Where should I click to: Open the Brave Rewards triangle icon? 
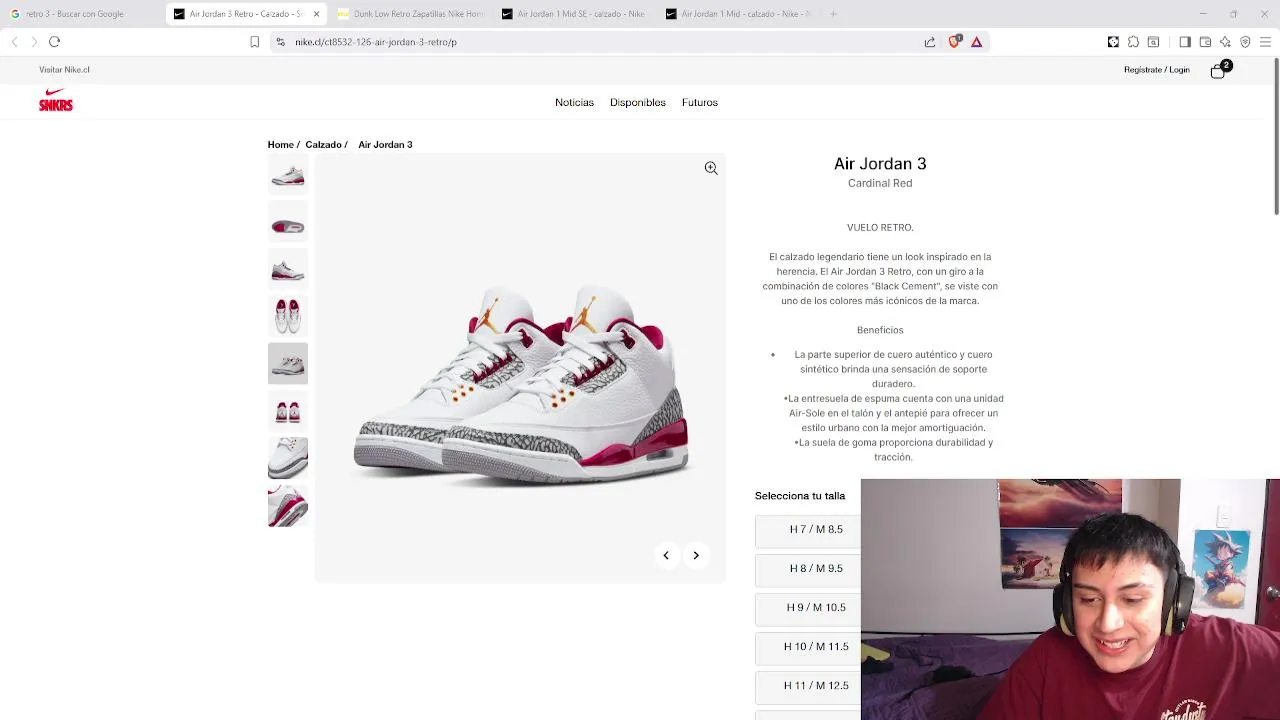click(977, 42)
